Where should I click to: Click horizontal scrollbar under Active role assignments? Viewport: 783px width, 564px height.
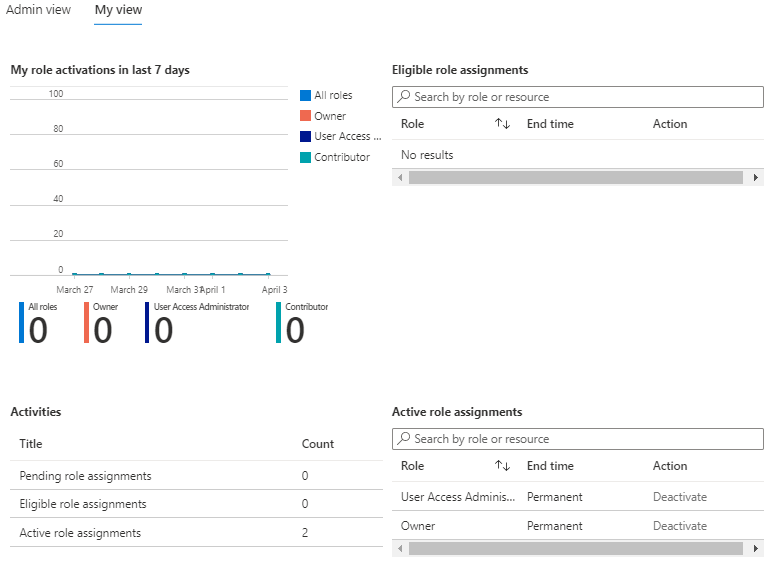(578, 548)
